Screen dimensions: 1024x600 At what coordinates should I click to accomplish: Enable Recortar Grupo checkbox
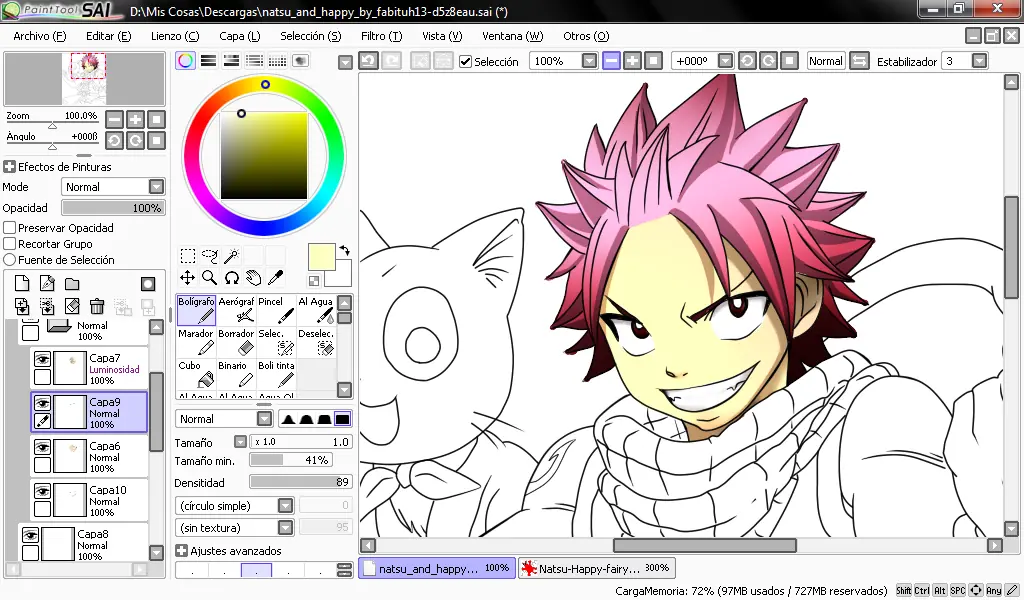click(x=10, y=244)
